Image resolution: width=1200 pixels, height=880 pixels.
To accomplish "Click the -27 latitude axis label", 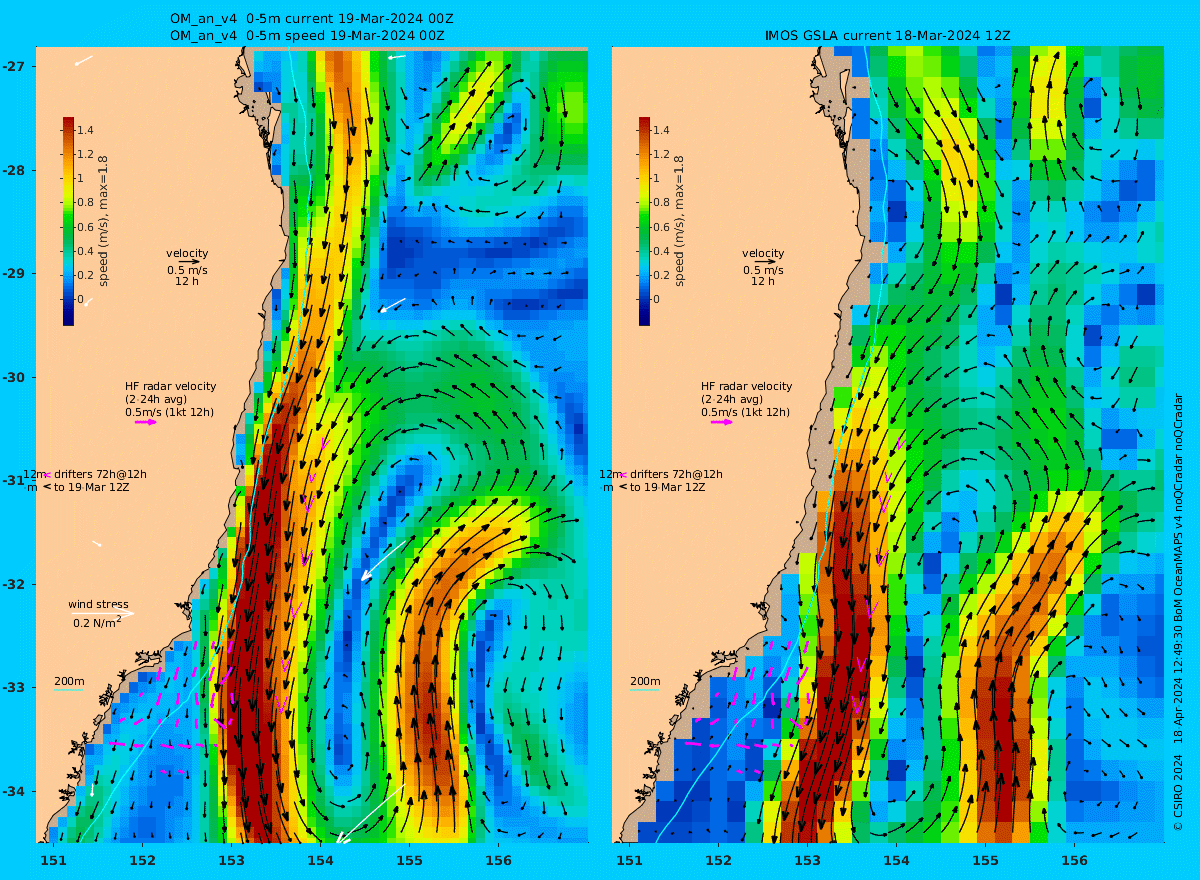I will pos(14,66).
